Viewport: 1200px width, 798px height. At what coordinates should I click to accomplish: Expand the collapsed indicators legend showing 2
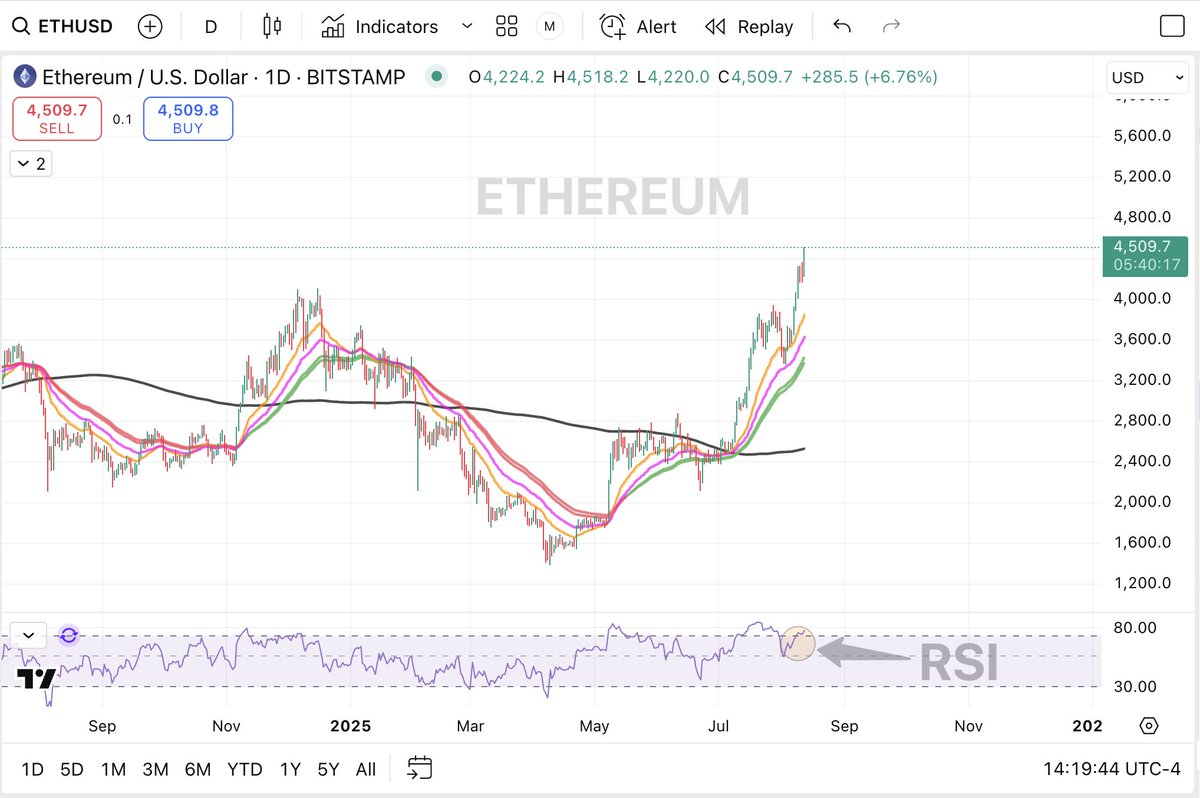(31, 164)
